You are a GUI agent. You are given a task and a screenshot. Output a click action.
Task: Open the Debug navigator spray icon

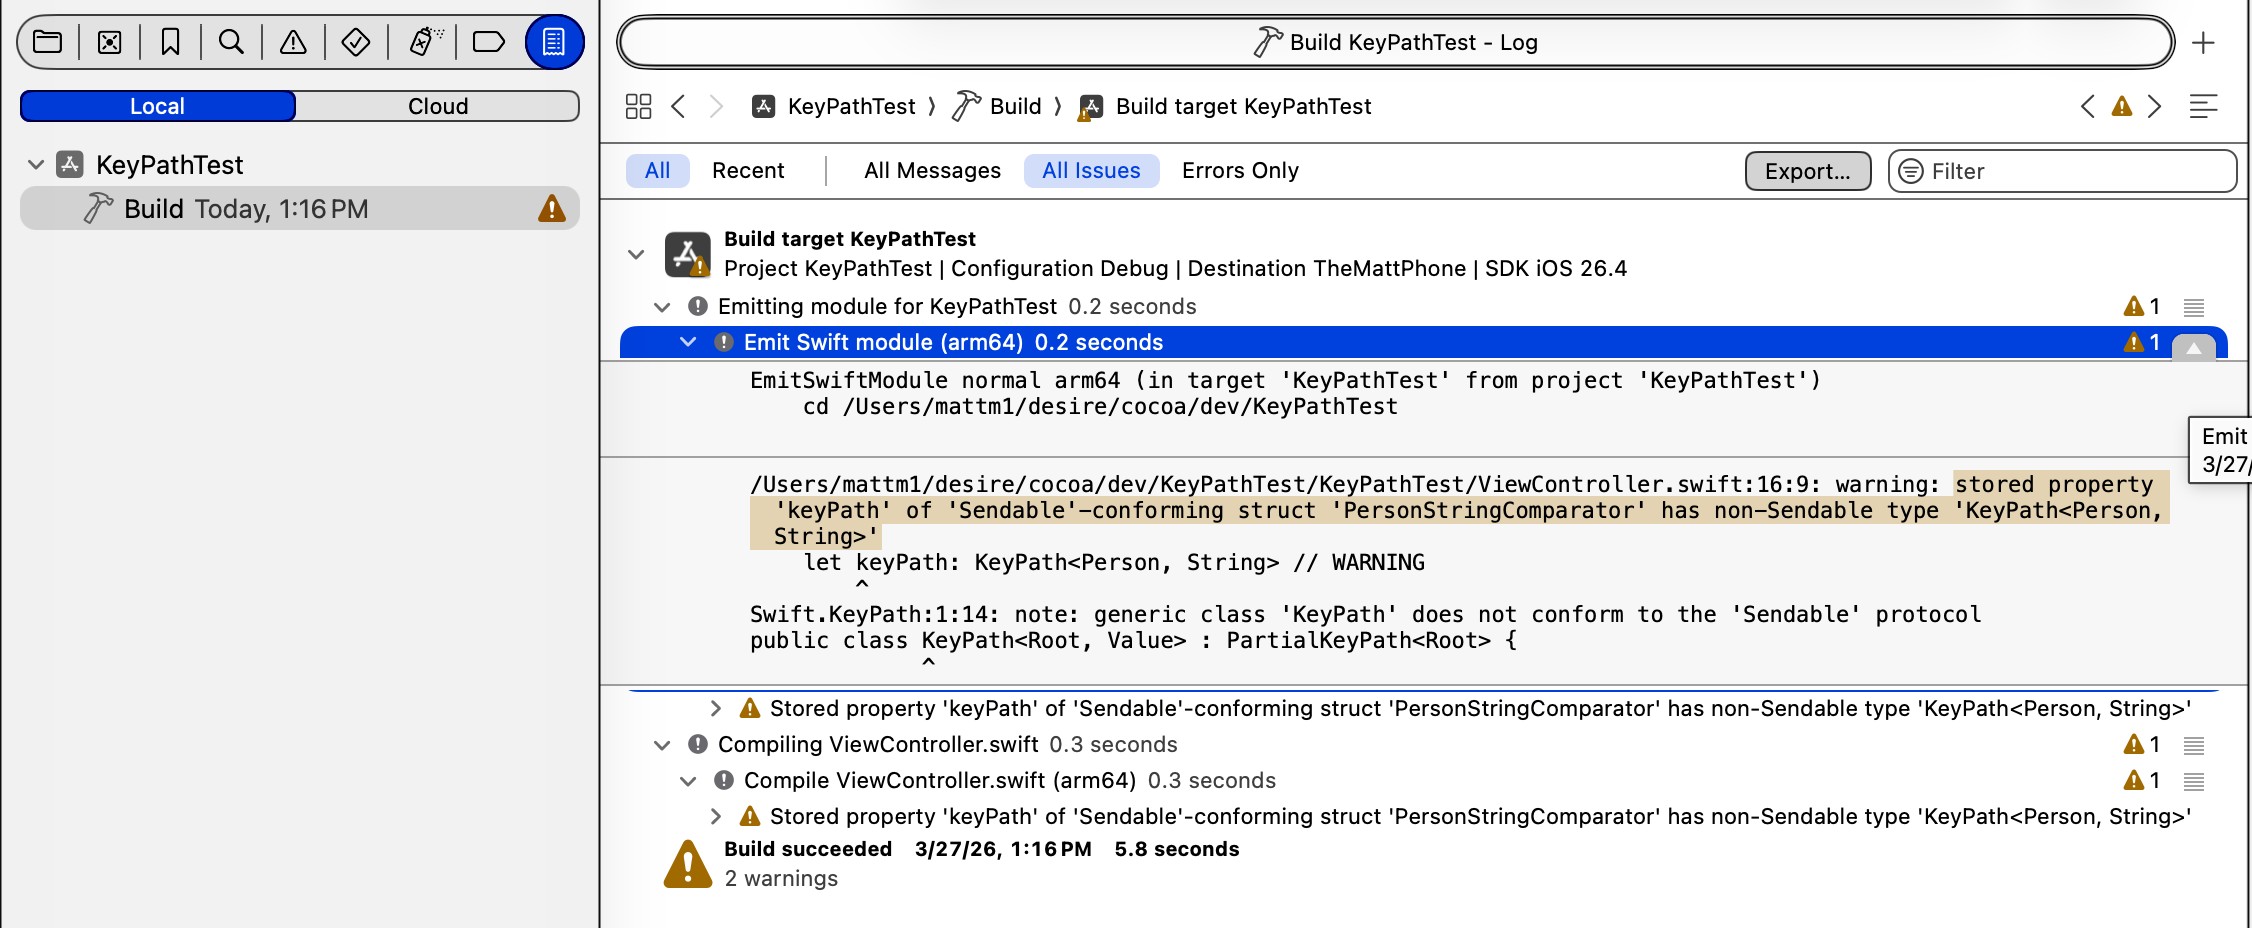point(426,42)
